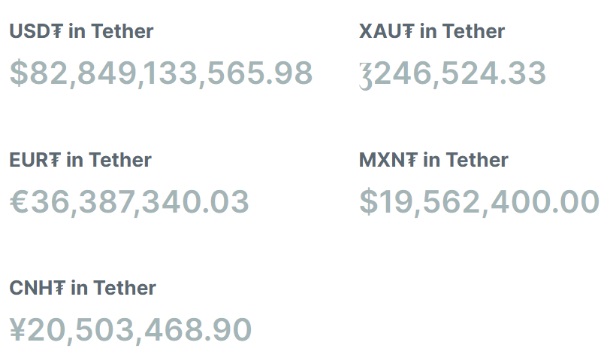
Task: Click the troy ounce symbol before 246,524.33
Action: 366,76
